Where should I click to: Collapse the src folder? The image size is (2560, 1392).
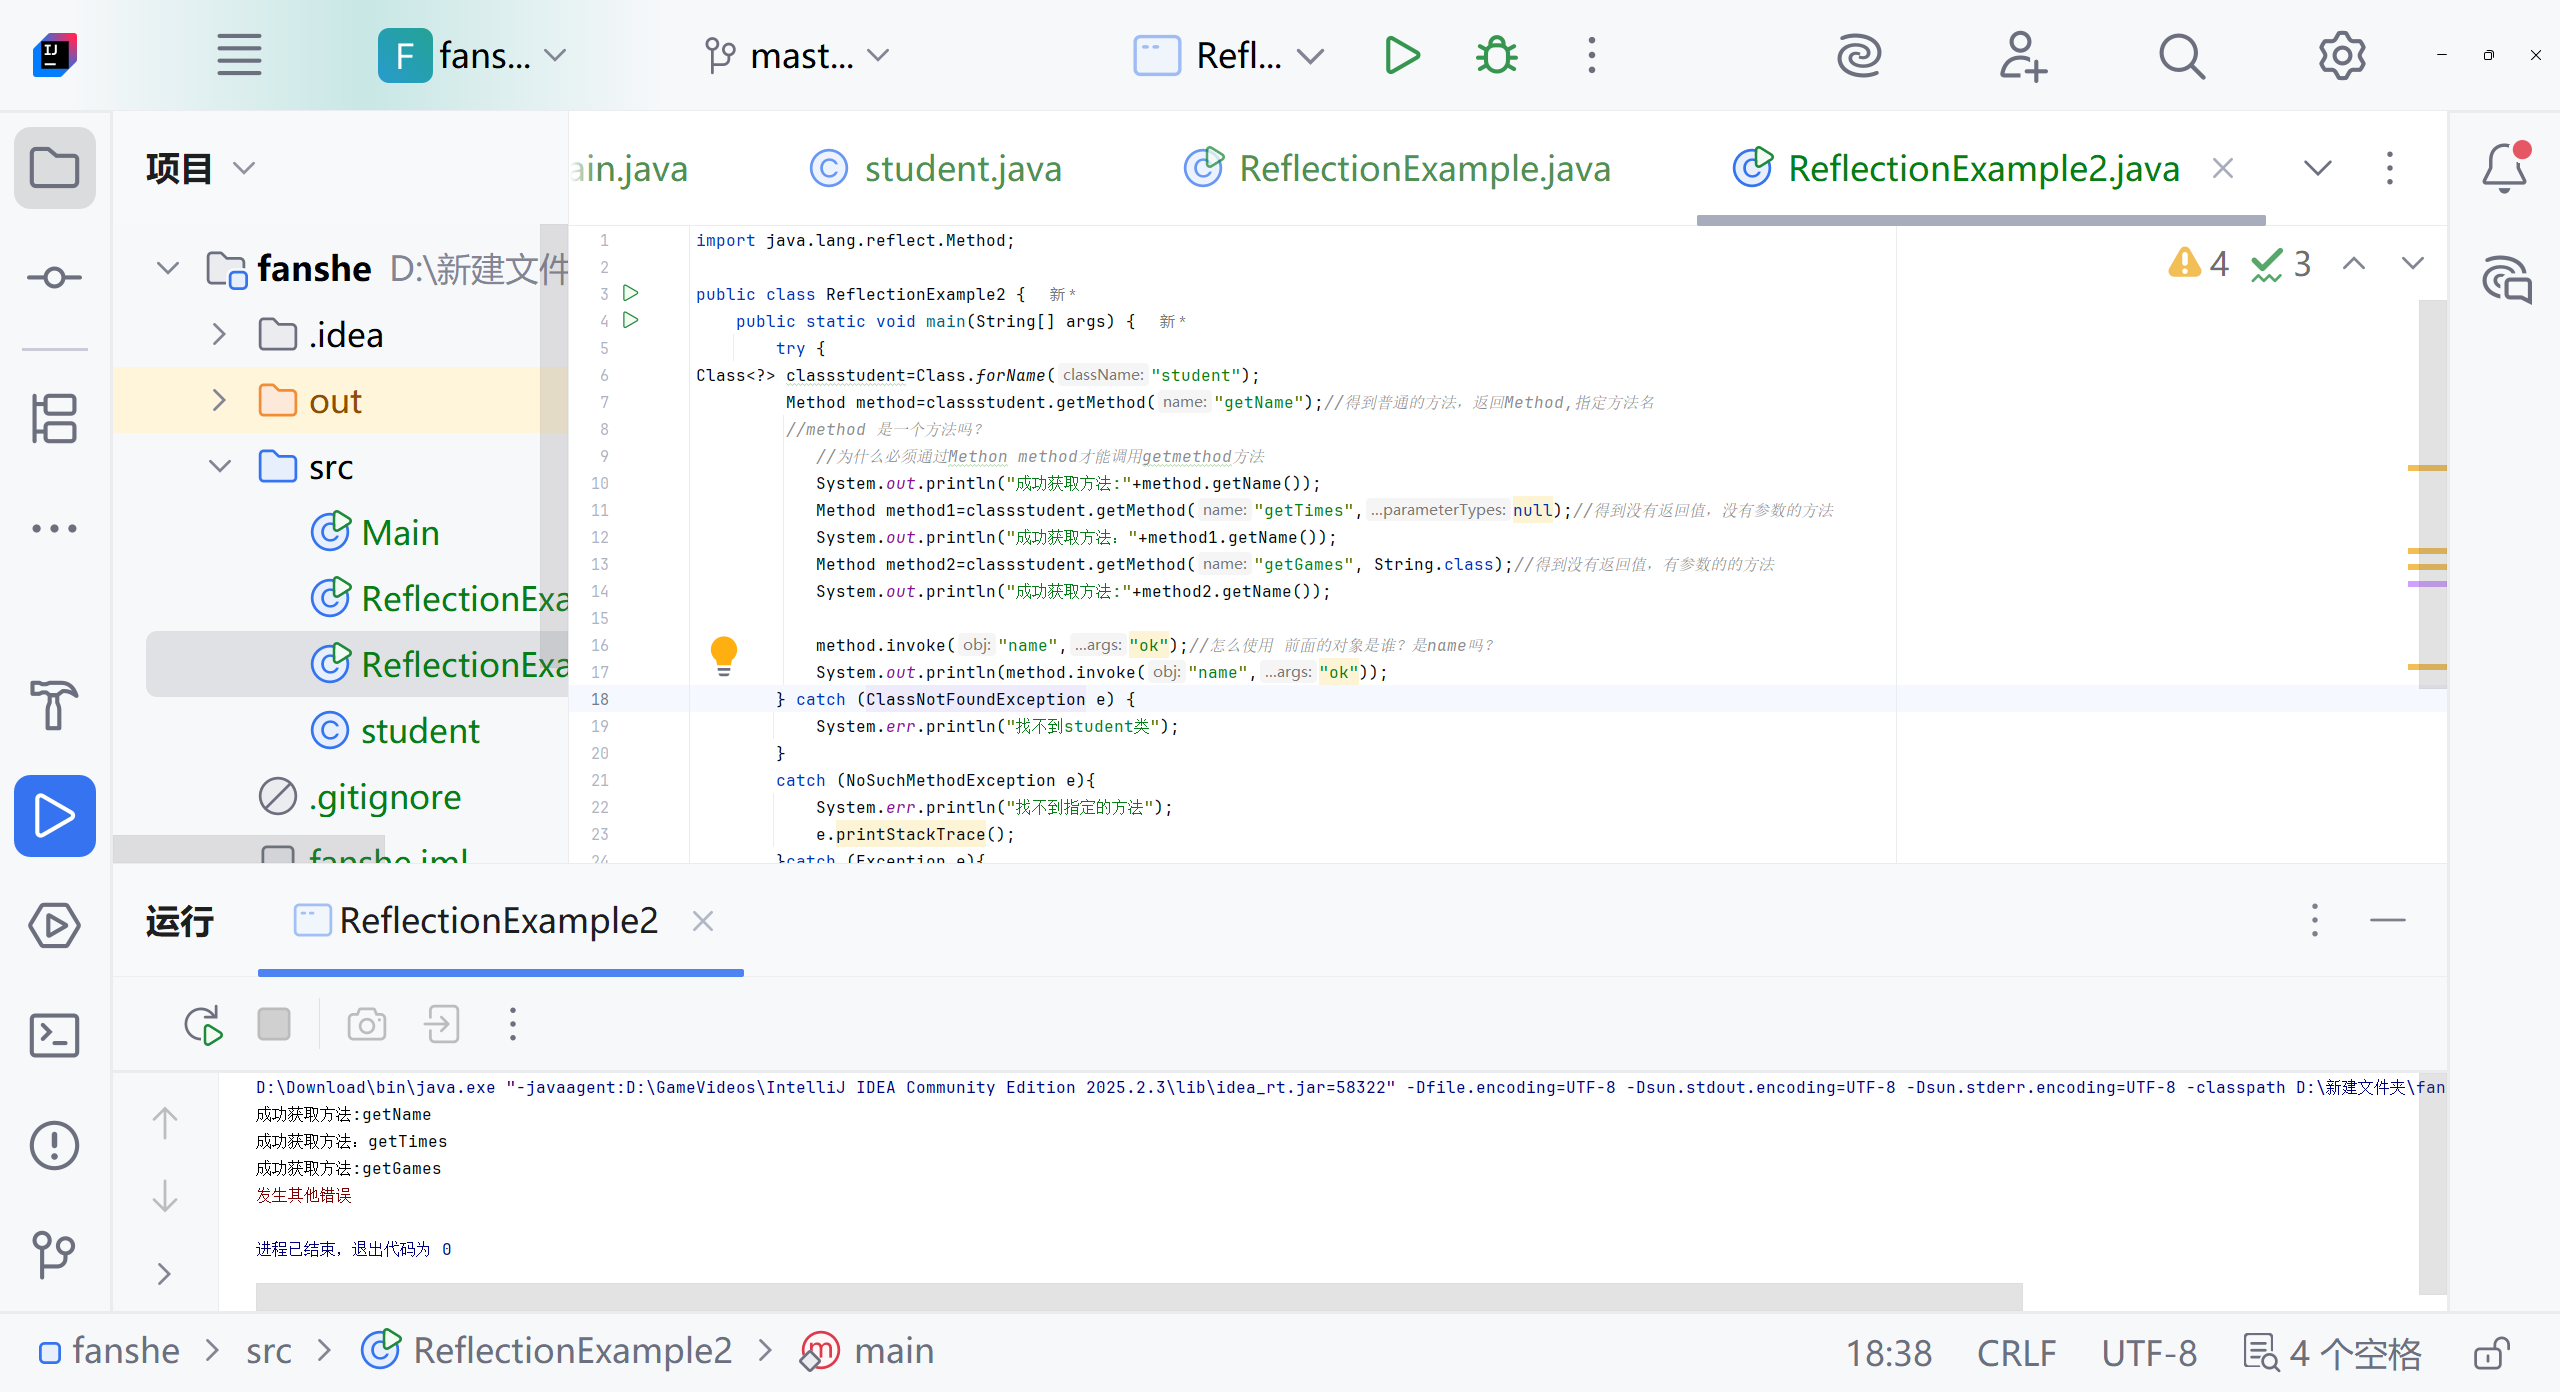pos(219,467)
